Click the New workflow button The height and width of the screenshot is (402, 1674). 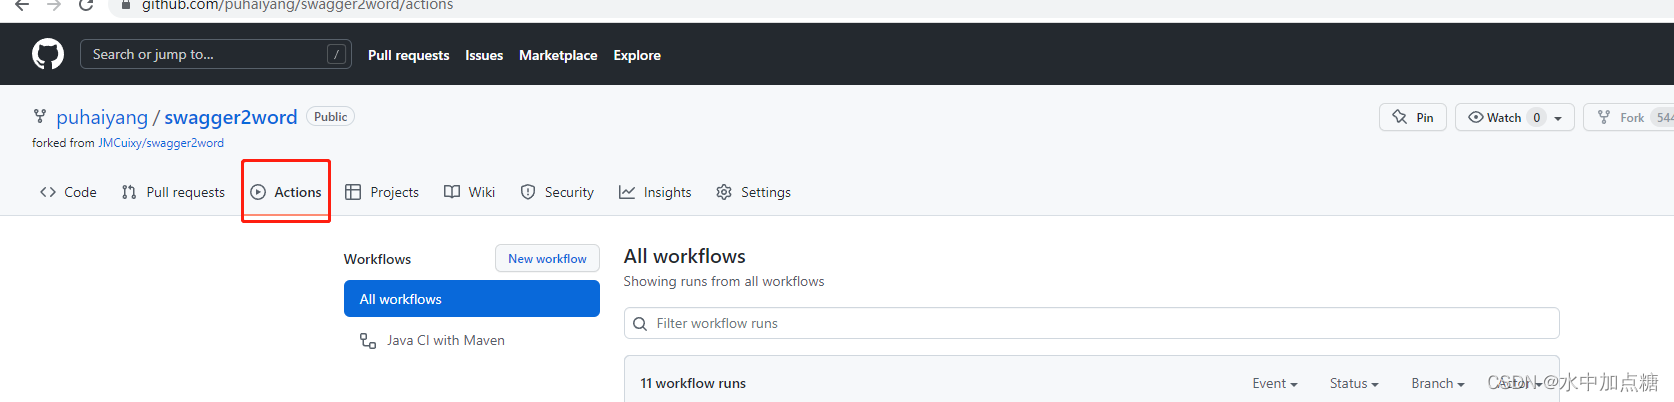547,258
